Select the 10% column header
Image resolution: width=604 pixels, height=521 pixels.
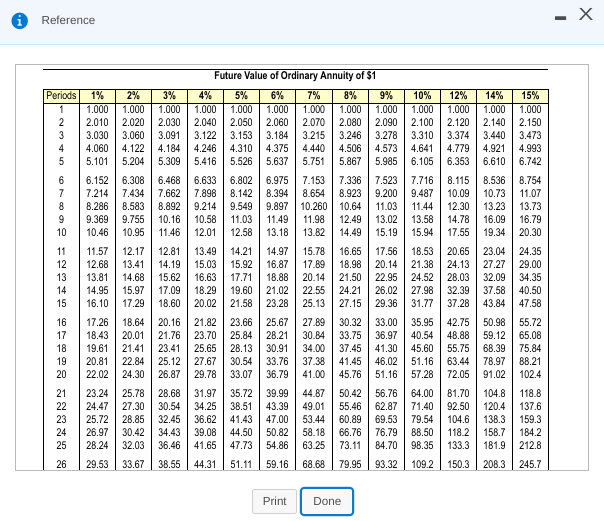coord(422,95)
